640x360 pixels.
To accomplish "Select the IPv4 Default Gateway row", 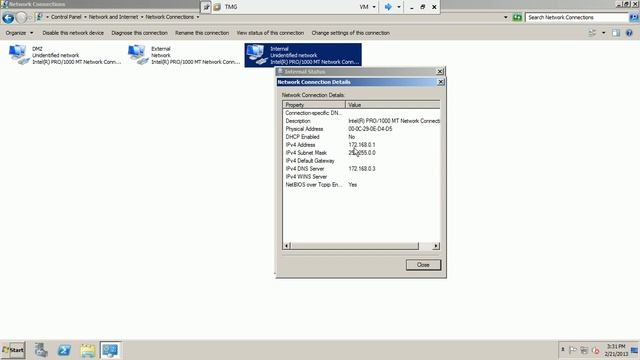I will point(361,161).
